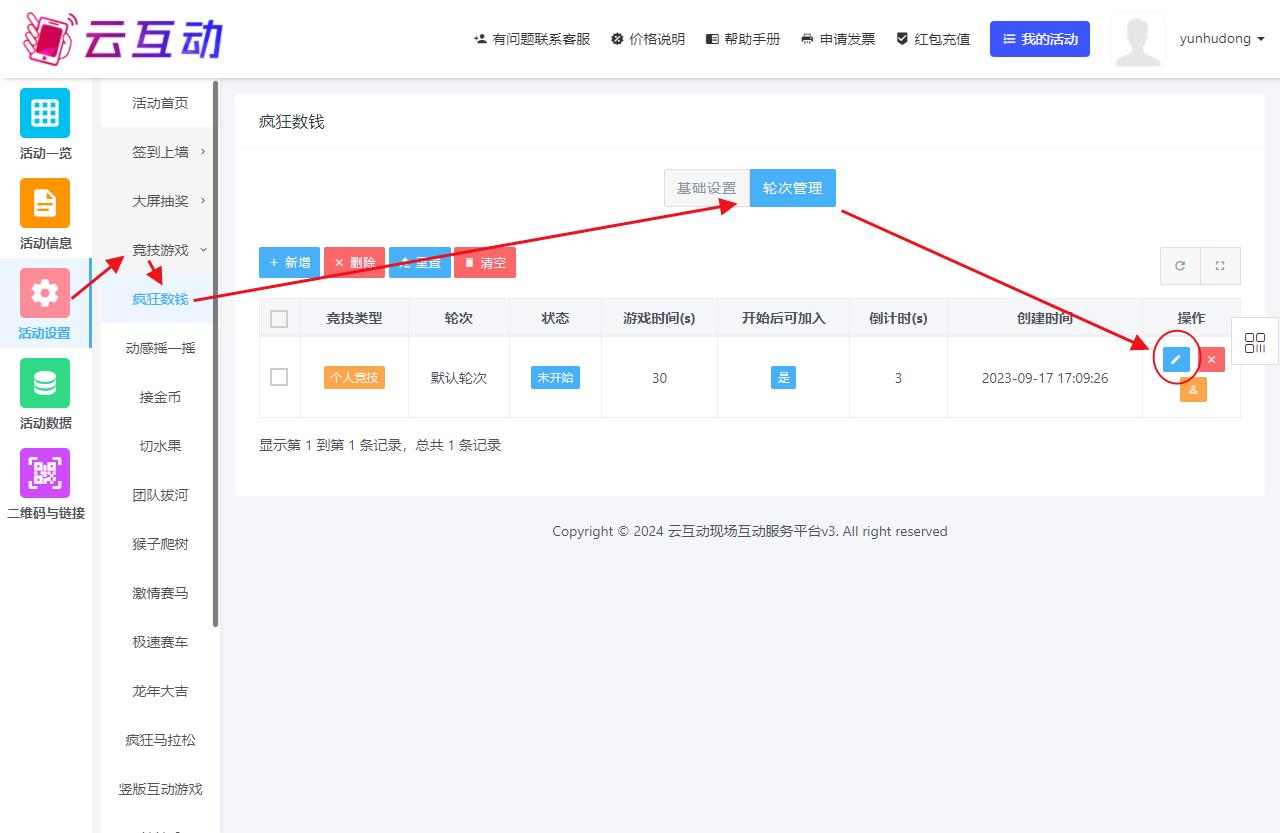This screenshot has height=833, width=1280.
Task: Open 活动信息 in the sidebar
Action: pyautogui.click(x=45, y=214)
